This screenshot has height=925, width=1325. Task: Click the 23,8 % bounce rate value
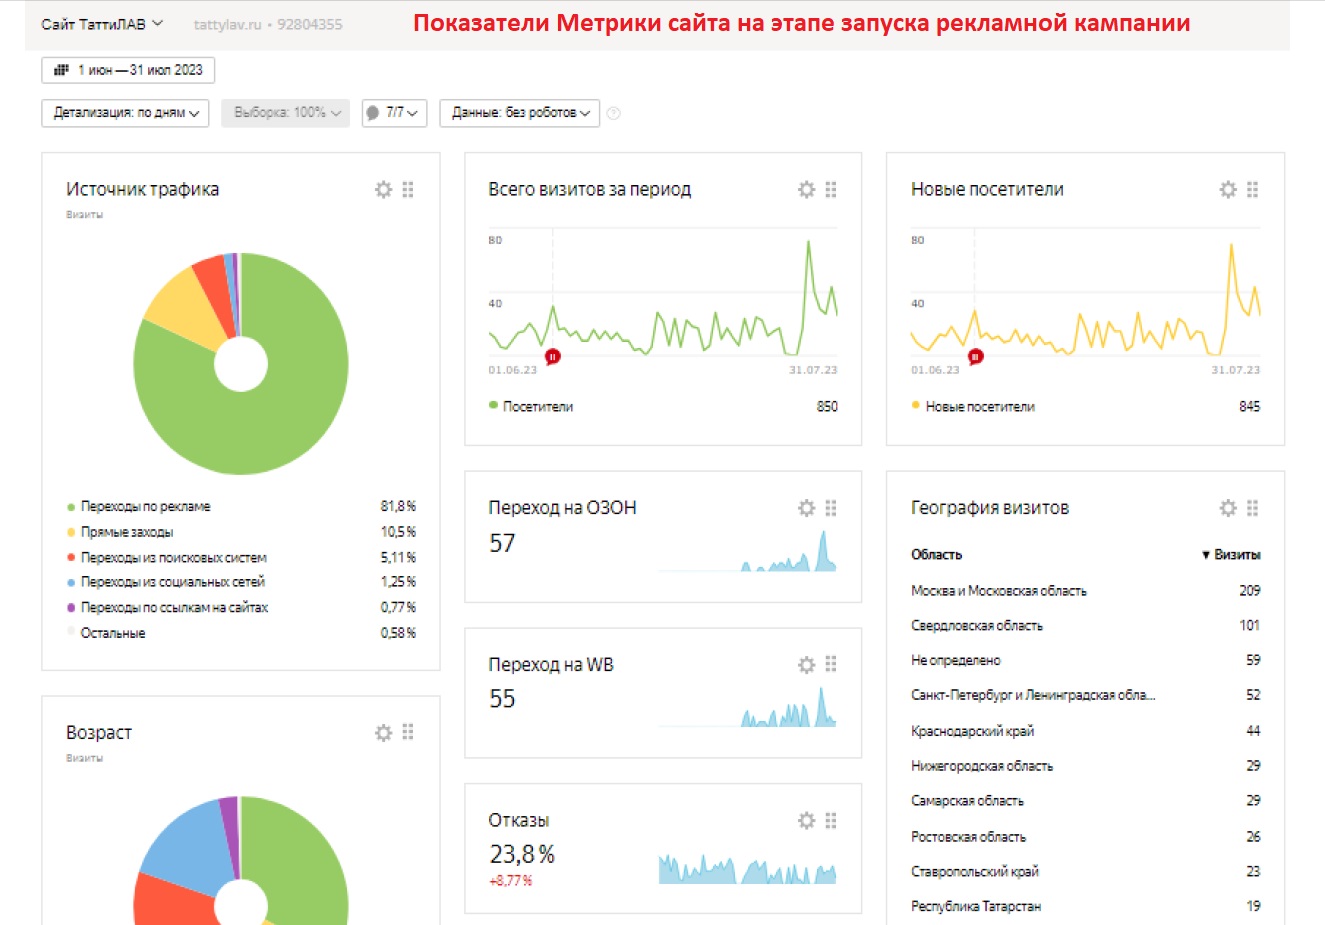[x=522, y=854]
